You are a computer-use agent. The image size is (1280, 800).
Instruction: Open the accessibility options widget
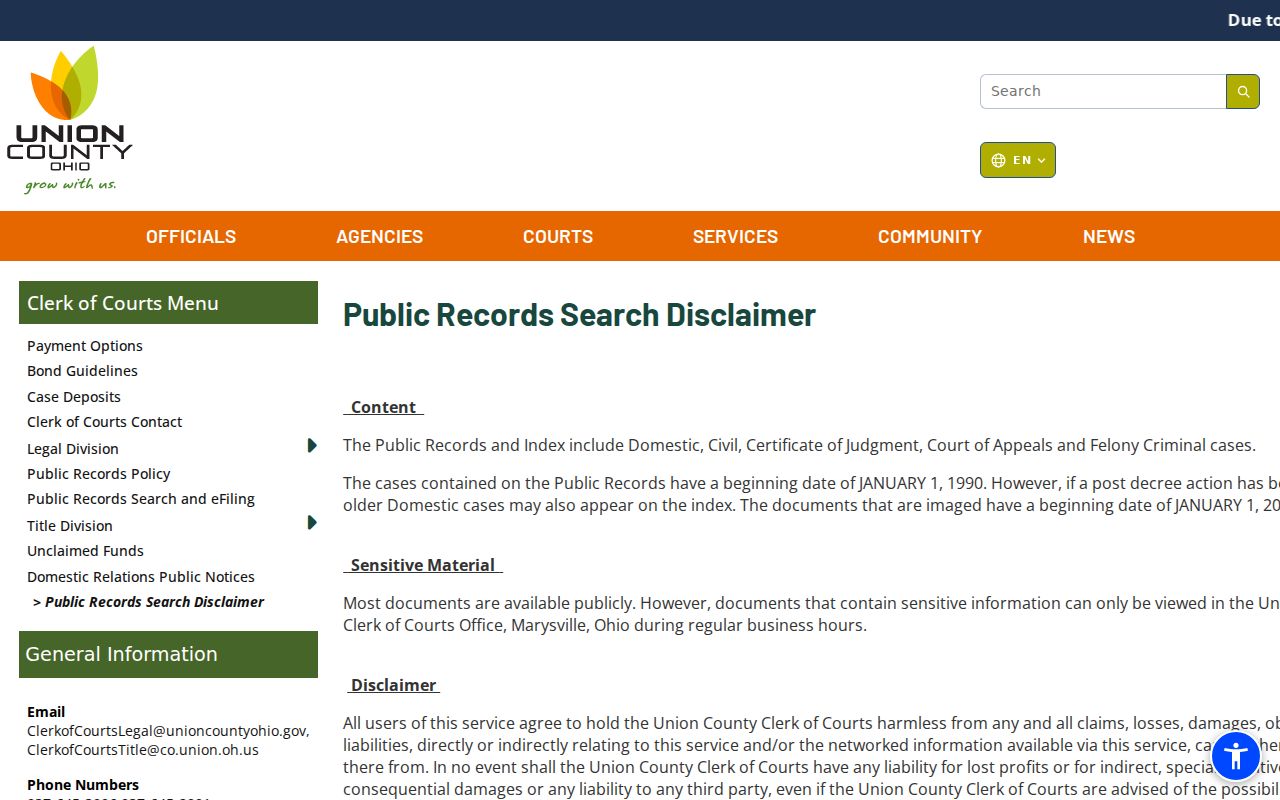[x=1236, y=756]
